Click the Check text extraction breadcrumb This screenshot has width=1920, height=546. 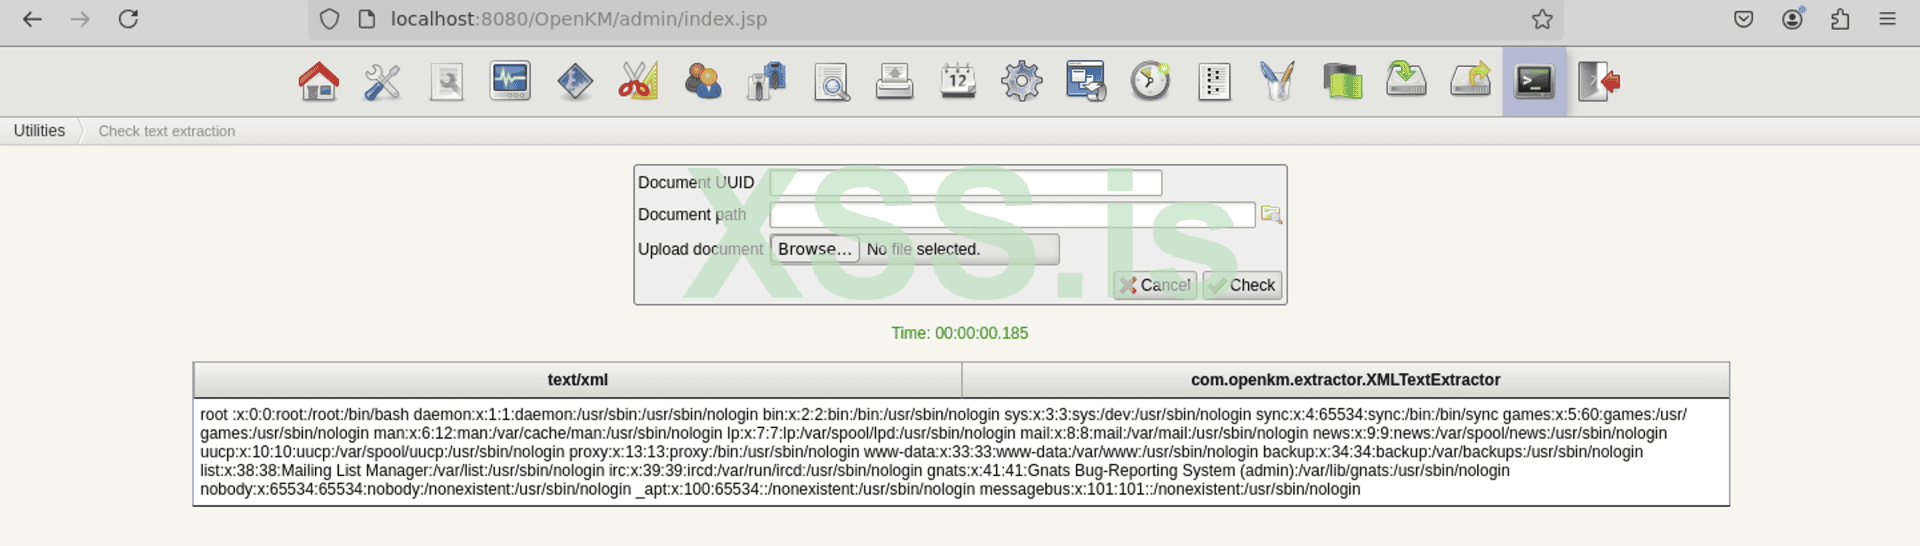167,131
